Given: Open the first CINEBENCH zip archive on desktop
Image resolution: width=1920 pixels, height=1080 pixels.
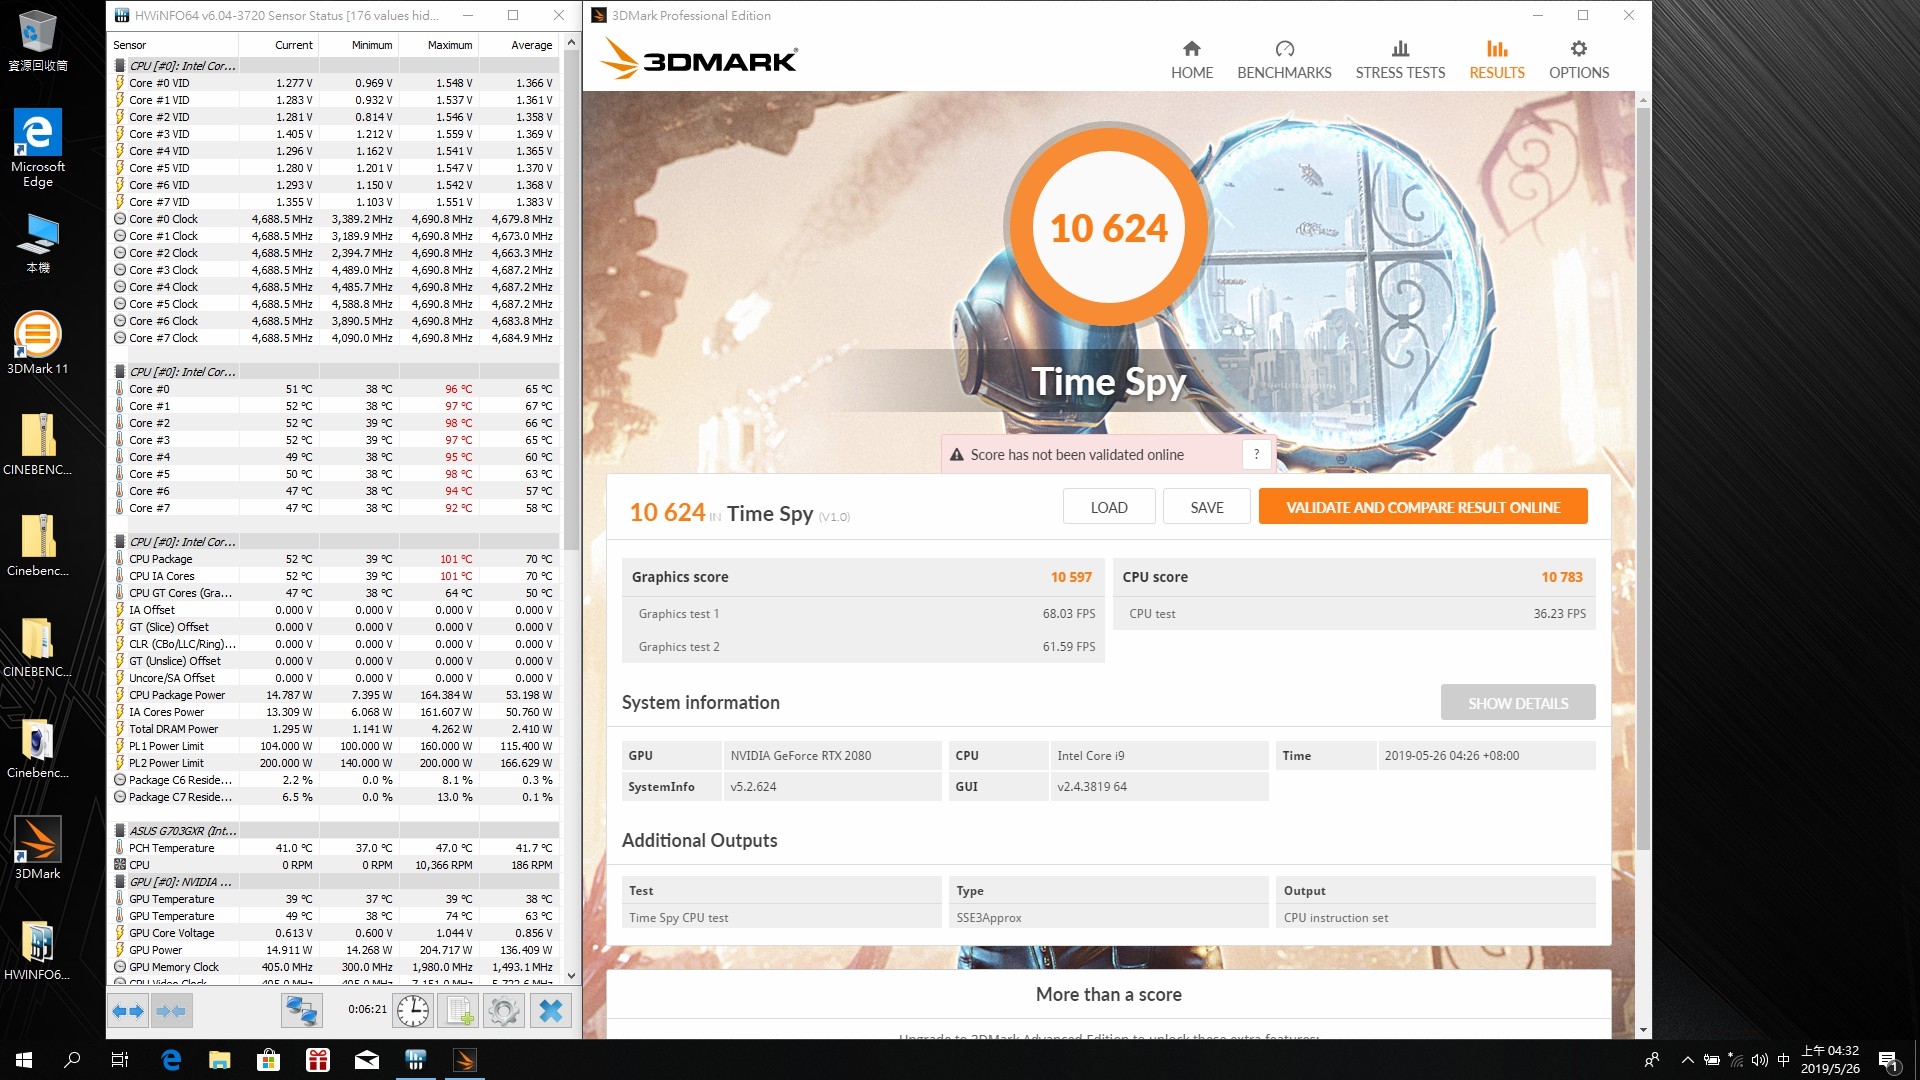Looking at the screenshot, I should [38, 444].
